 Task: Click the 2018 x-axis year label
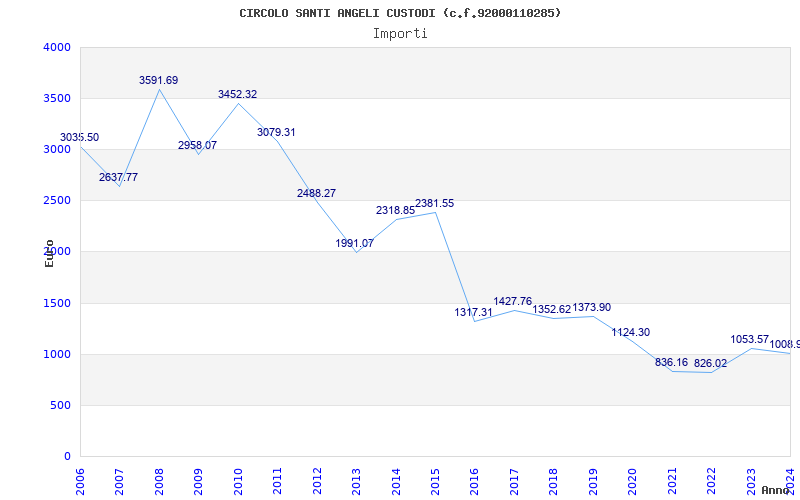click(554, 481)
